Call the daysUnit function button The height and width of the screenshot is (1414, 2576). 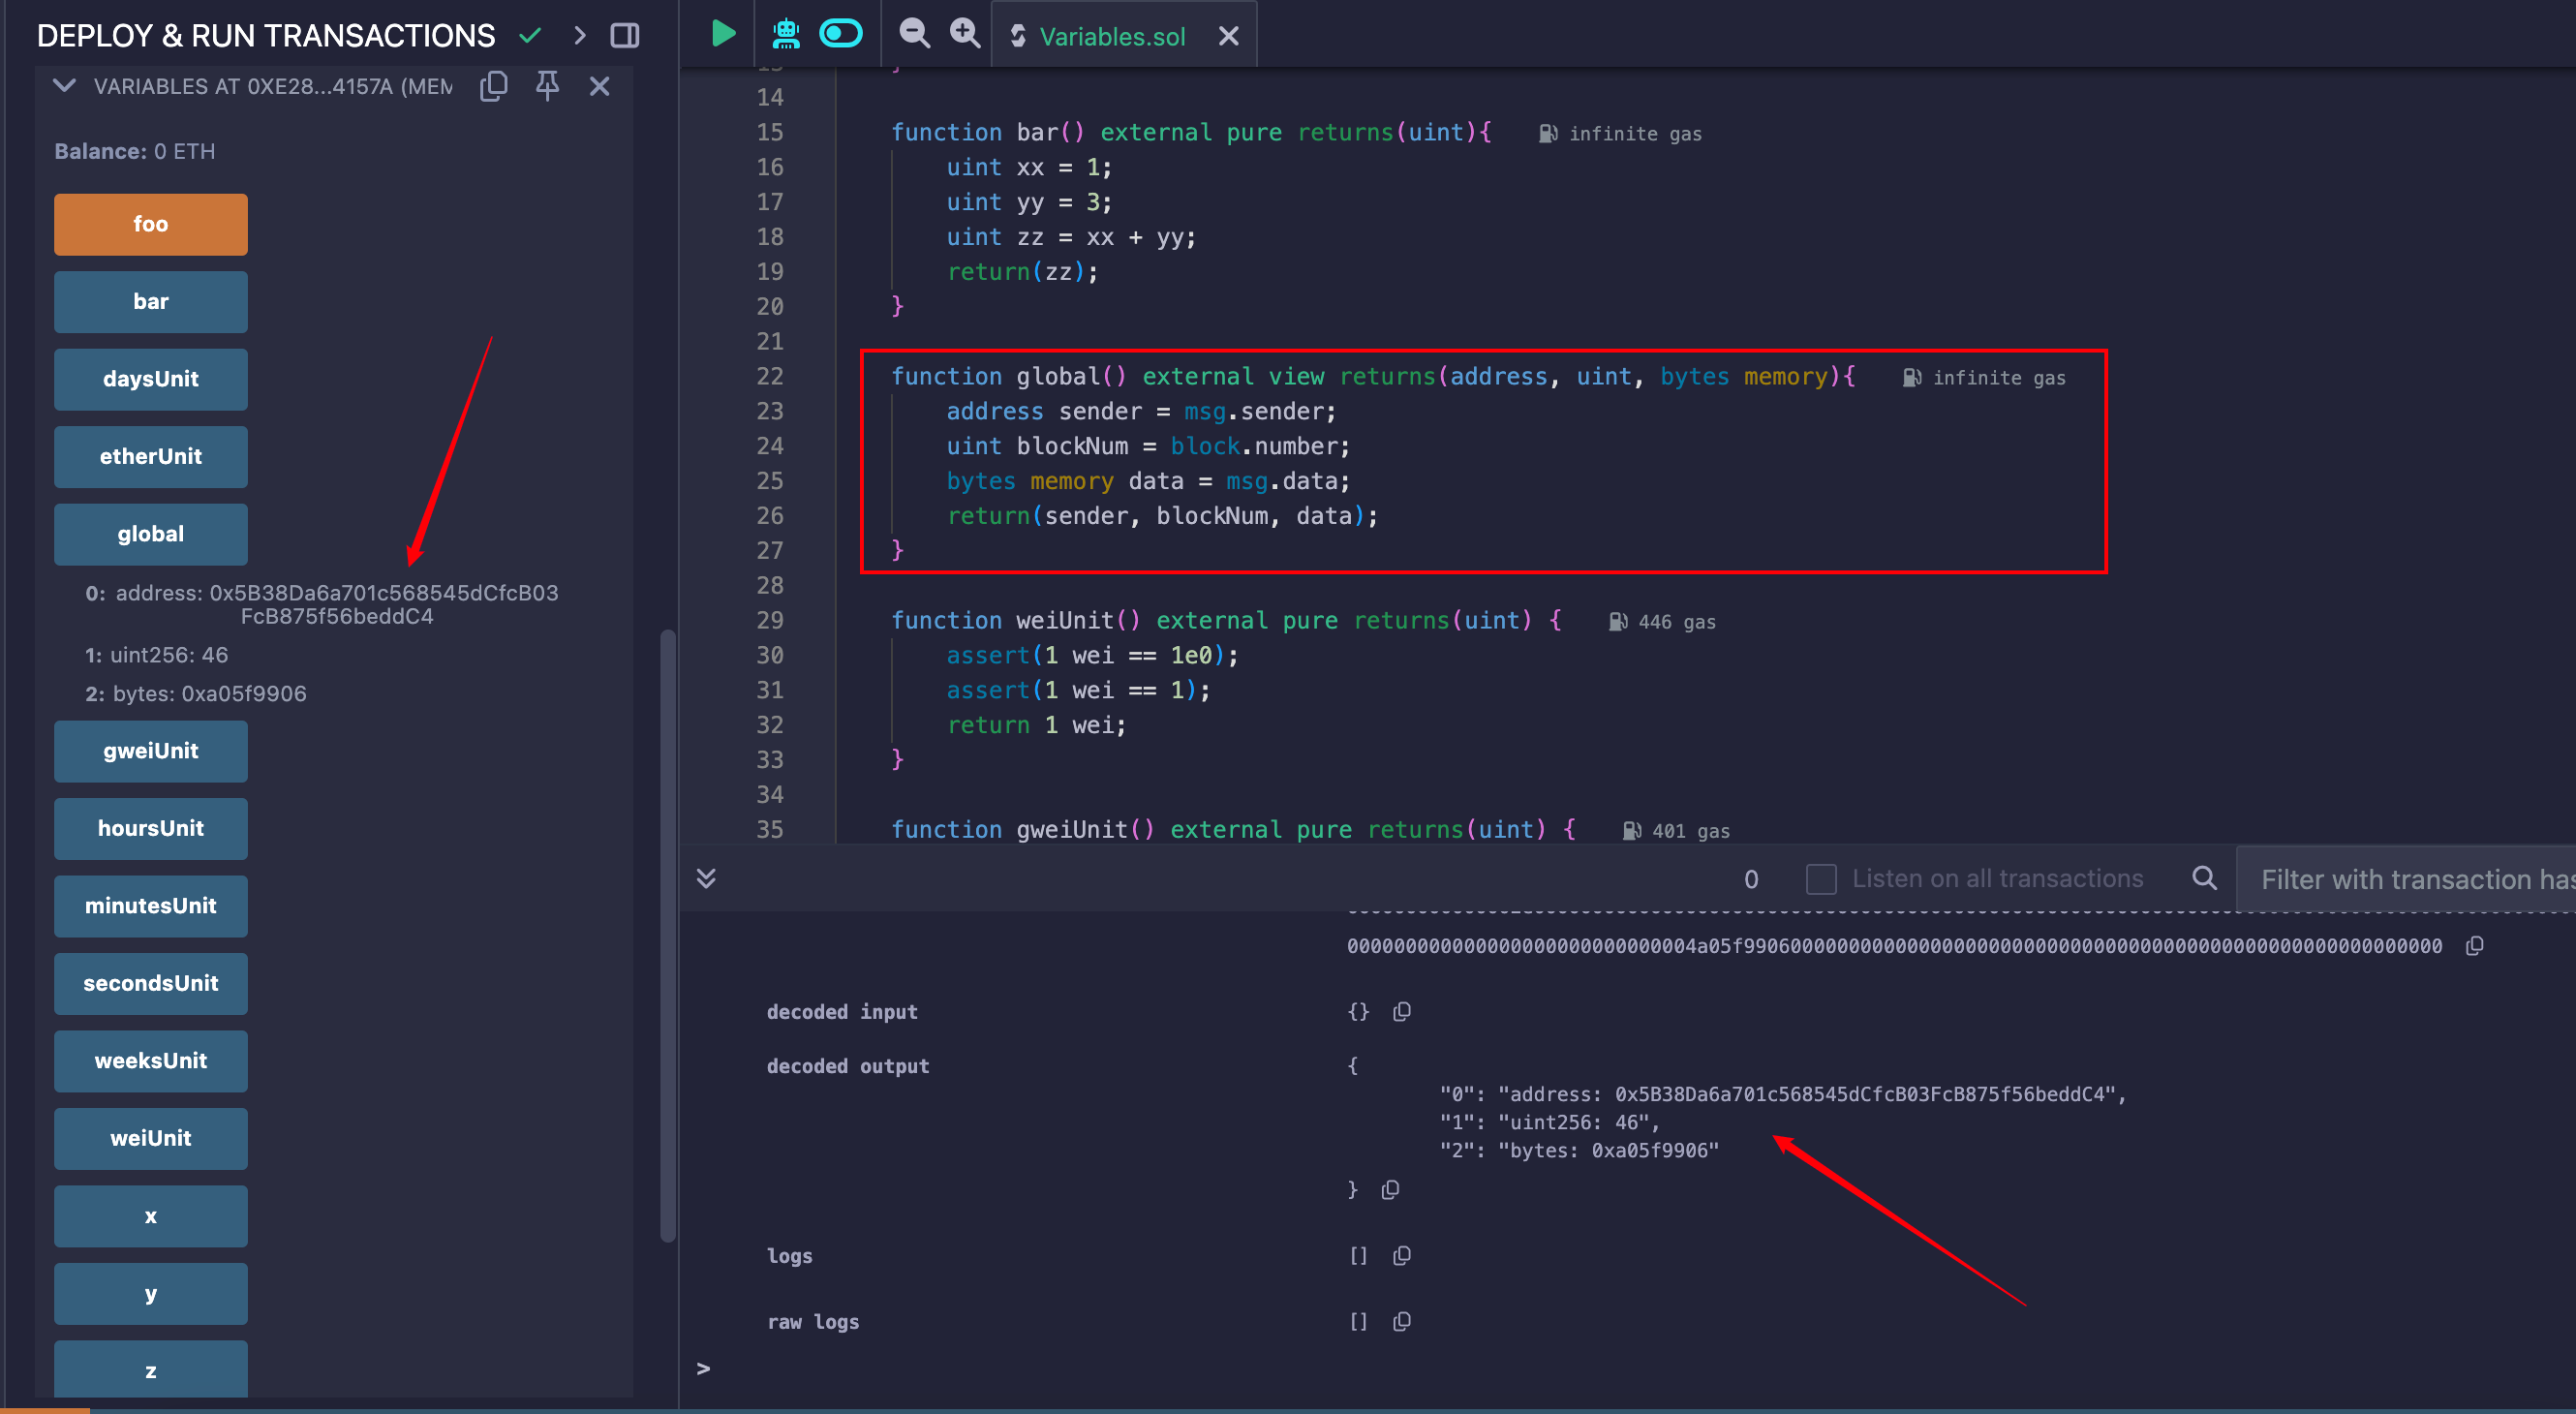pyautogui.click(x=151, y=379)
